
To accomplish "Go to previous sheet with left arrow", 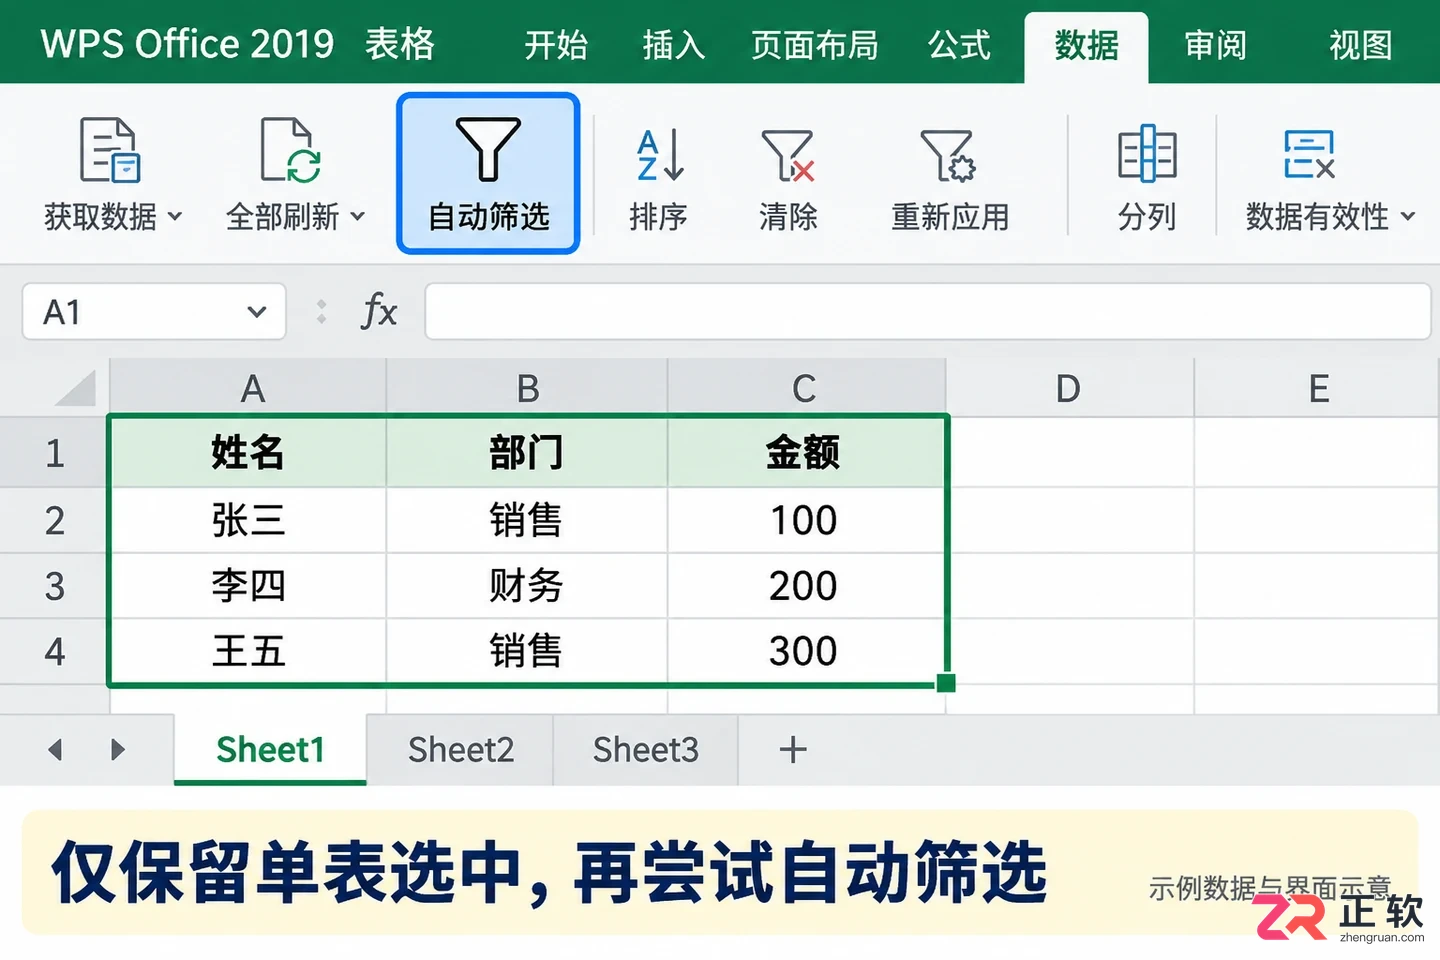I will click(55, 749).
